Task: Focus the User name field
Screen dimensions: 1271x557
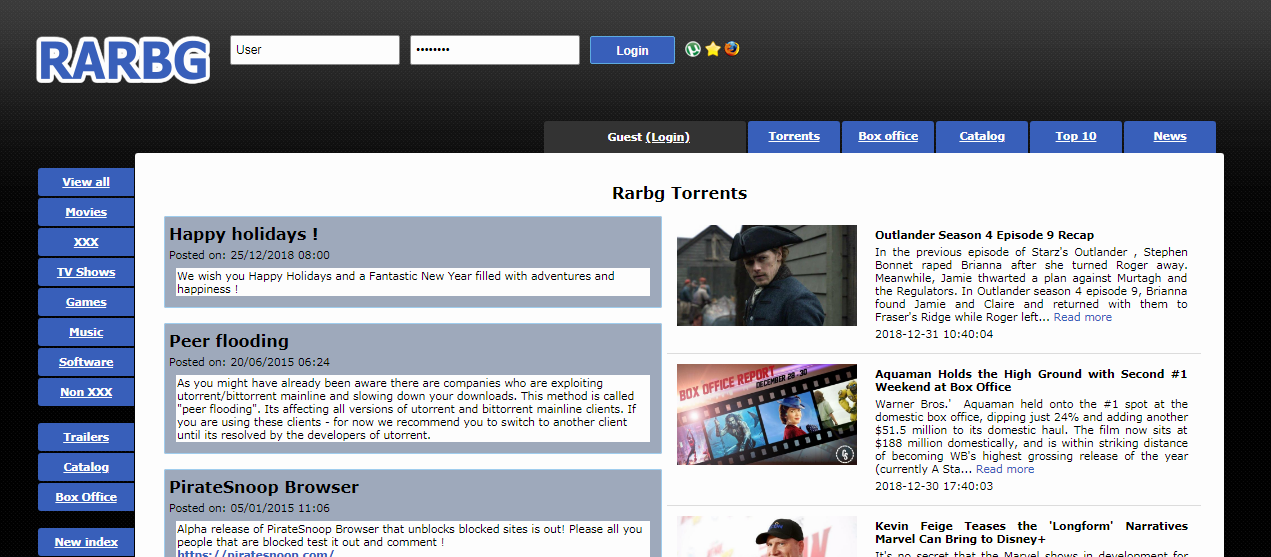Action: tap(315, 50)
